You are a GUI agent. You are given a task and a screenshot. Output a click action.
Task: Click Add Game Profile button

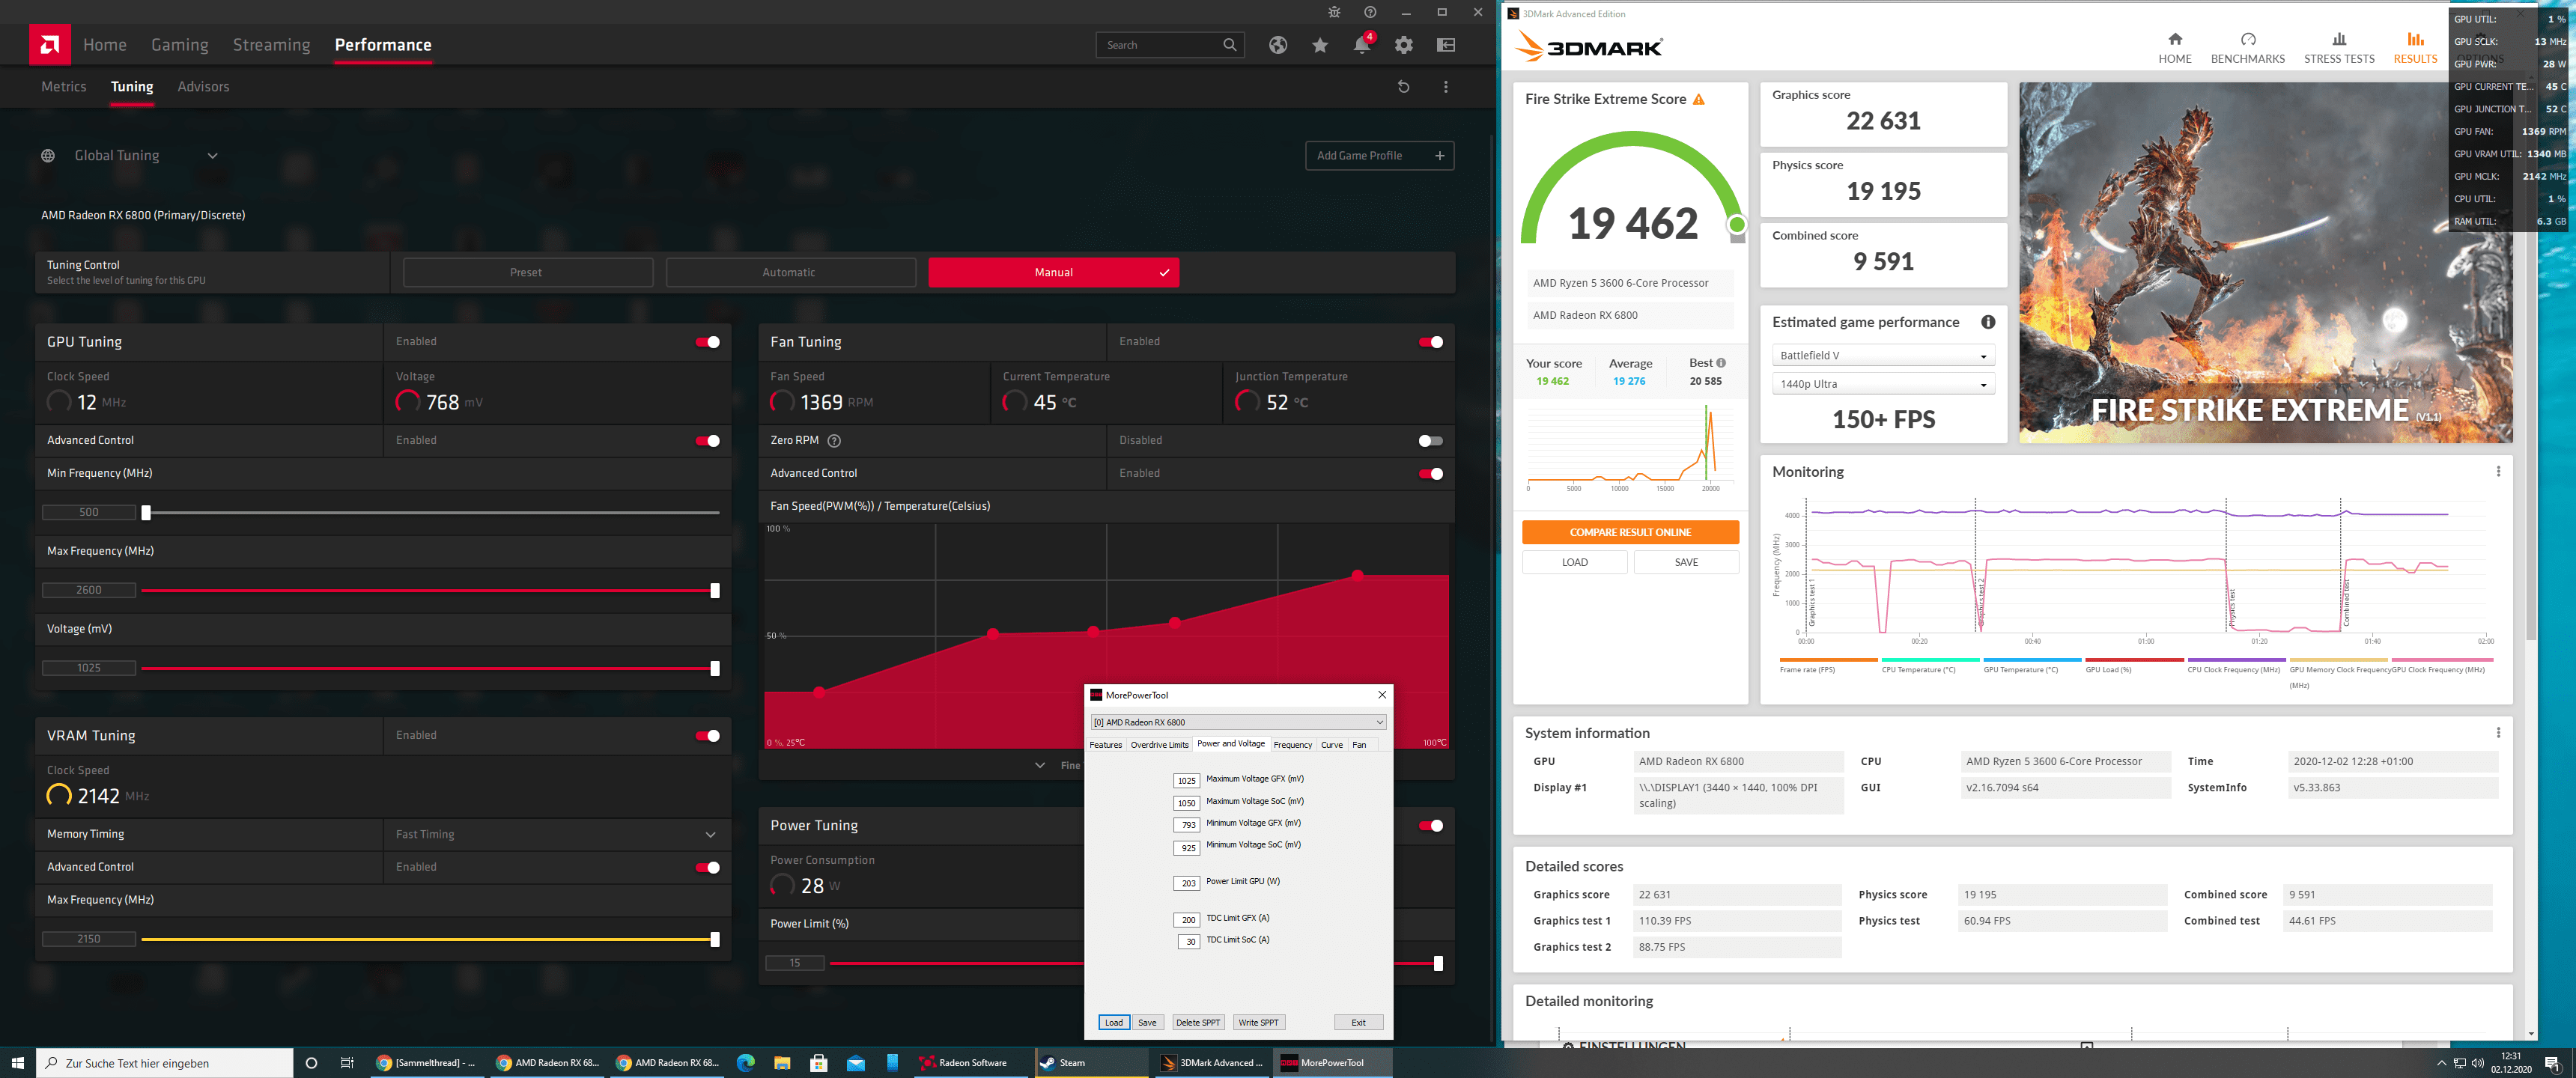[x=1379, y=156]
